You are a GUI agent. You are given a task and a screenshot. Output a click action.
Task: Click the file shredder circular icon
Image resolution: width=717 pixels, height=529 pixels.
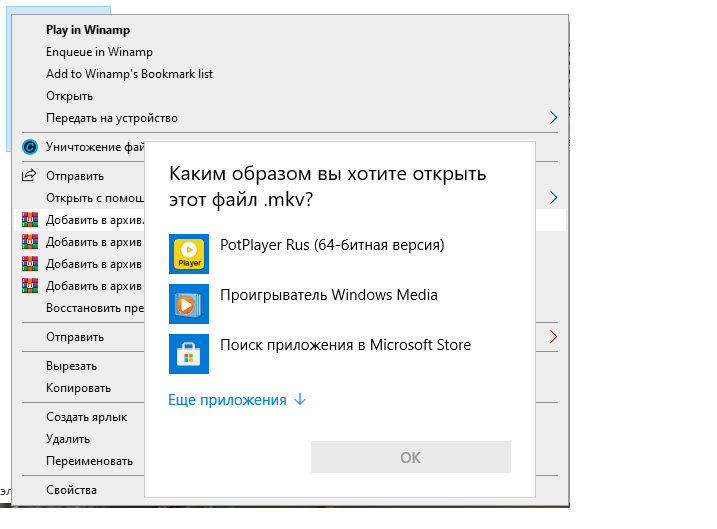[x=30, y=147]
